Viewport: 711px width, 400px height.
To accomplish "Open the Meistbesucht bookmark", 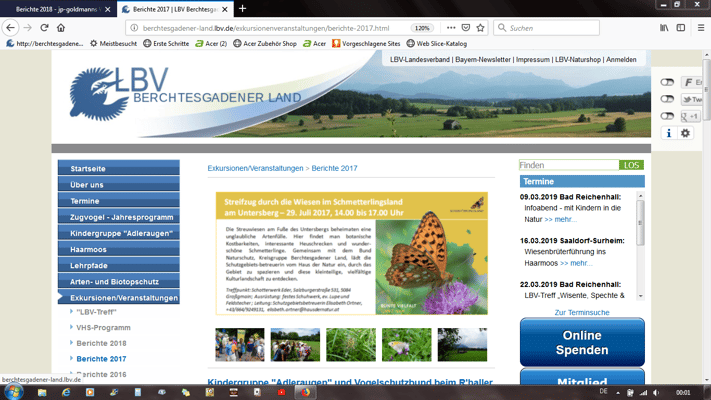I will (113, 44).
